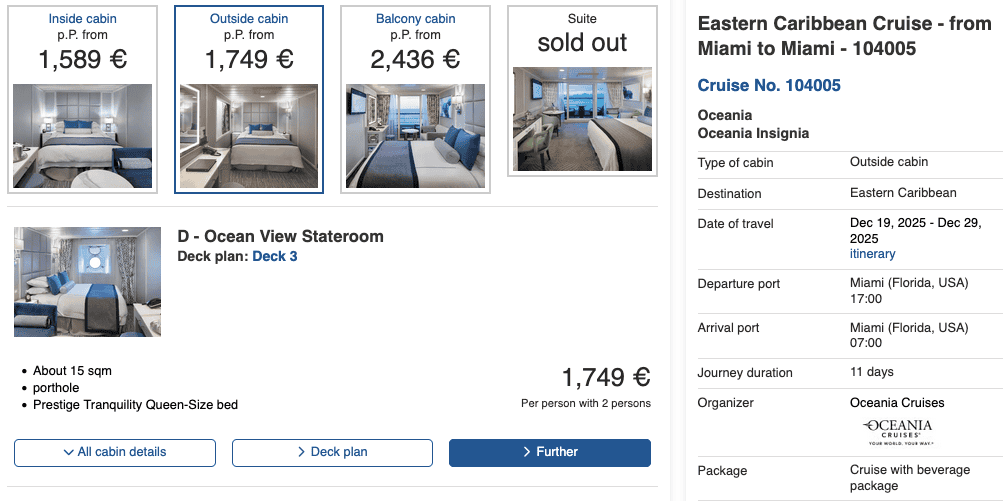Viewport: 1005px width, 501px height.
Task: View the Suite cabin photo
Action: (x=582, y=119)
